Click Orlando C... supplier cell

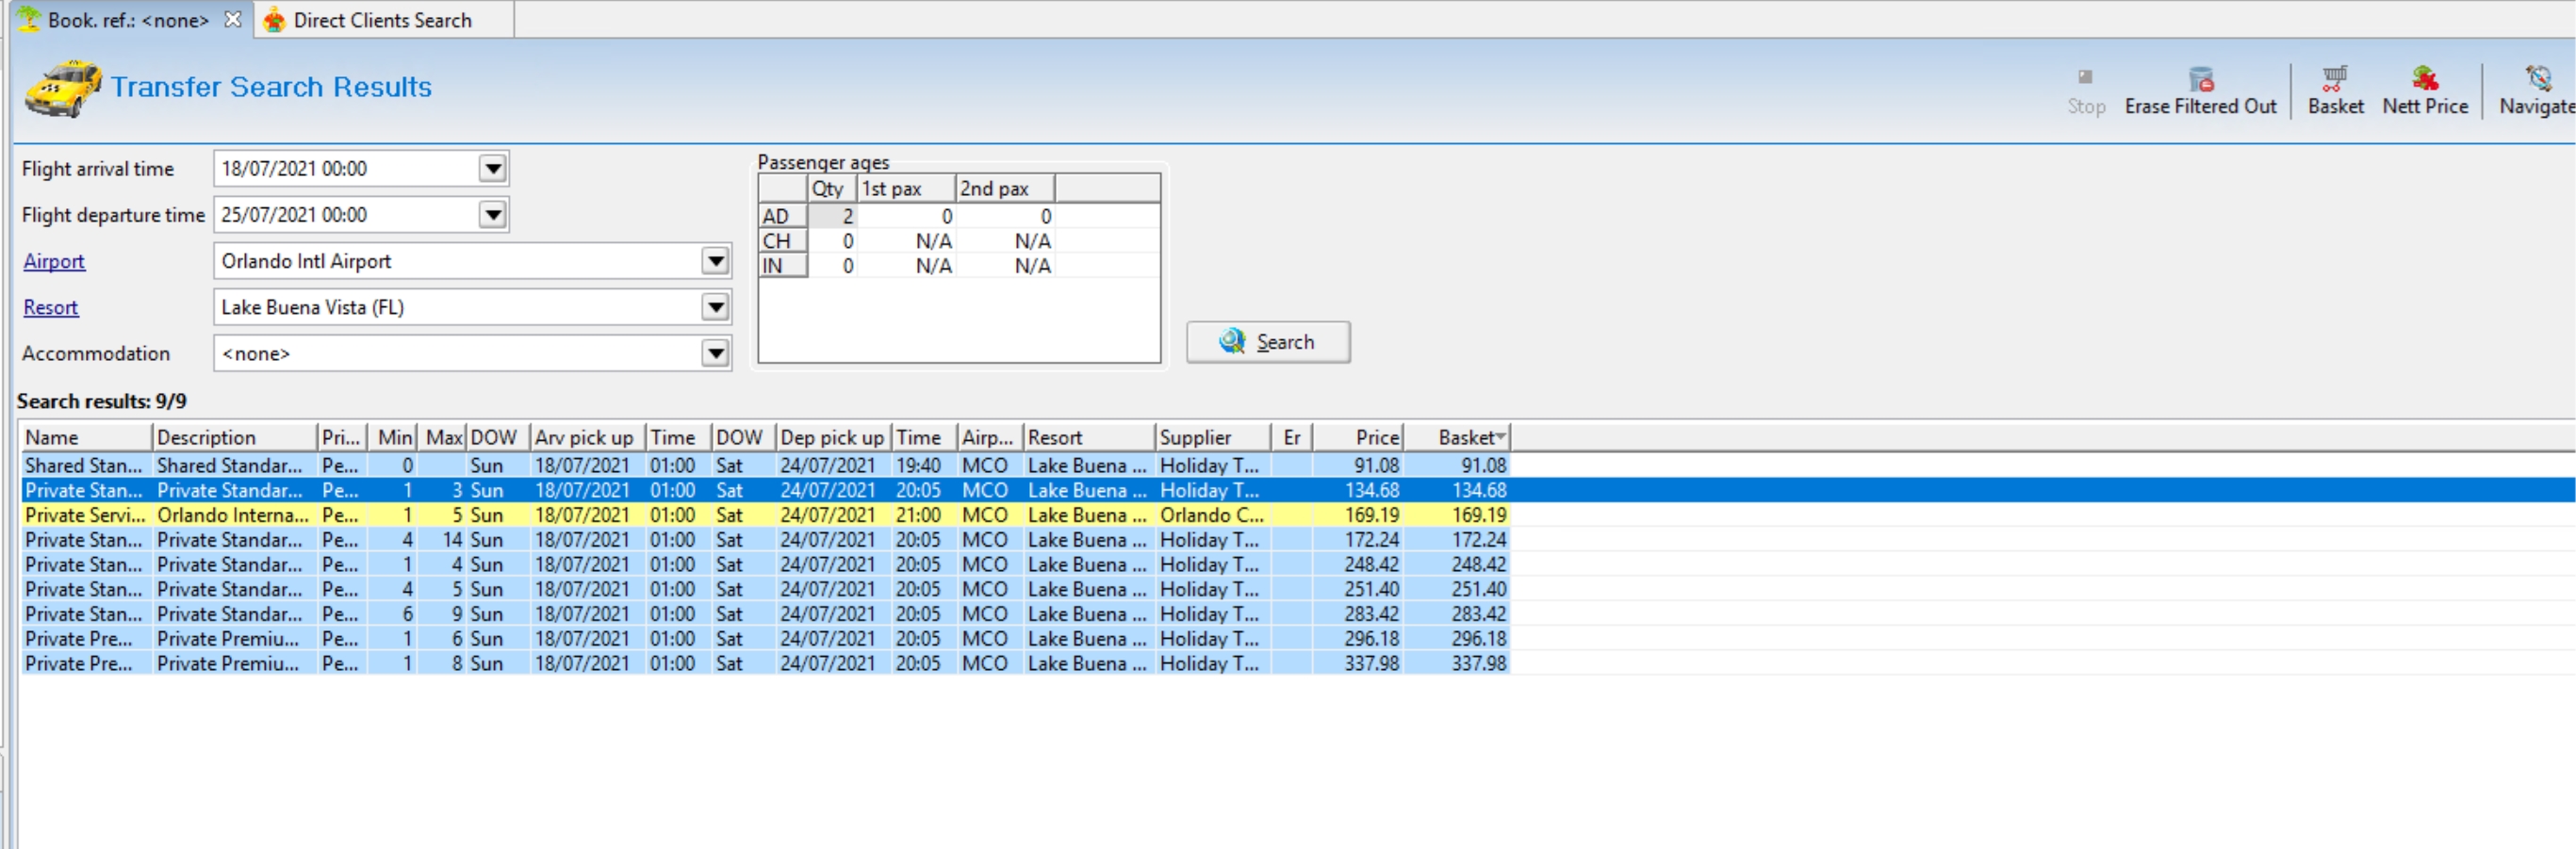(x=1212, y=515)
